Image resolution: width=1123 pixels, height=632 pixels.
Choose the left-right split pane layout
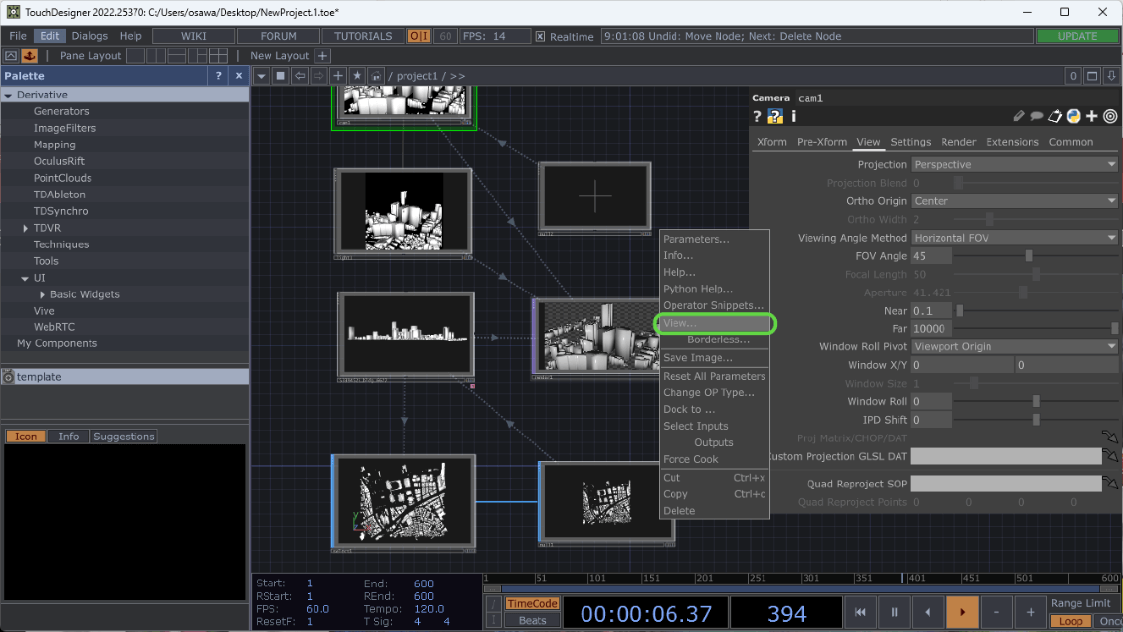[x=156, y=55]
